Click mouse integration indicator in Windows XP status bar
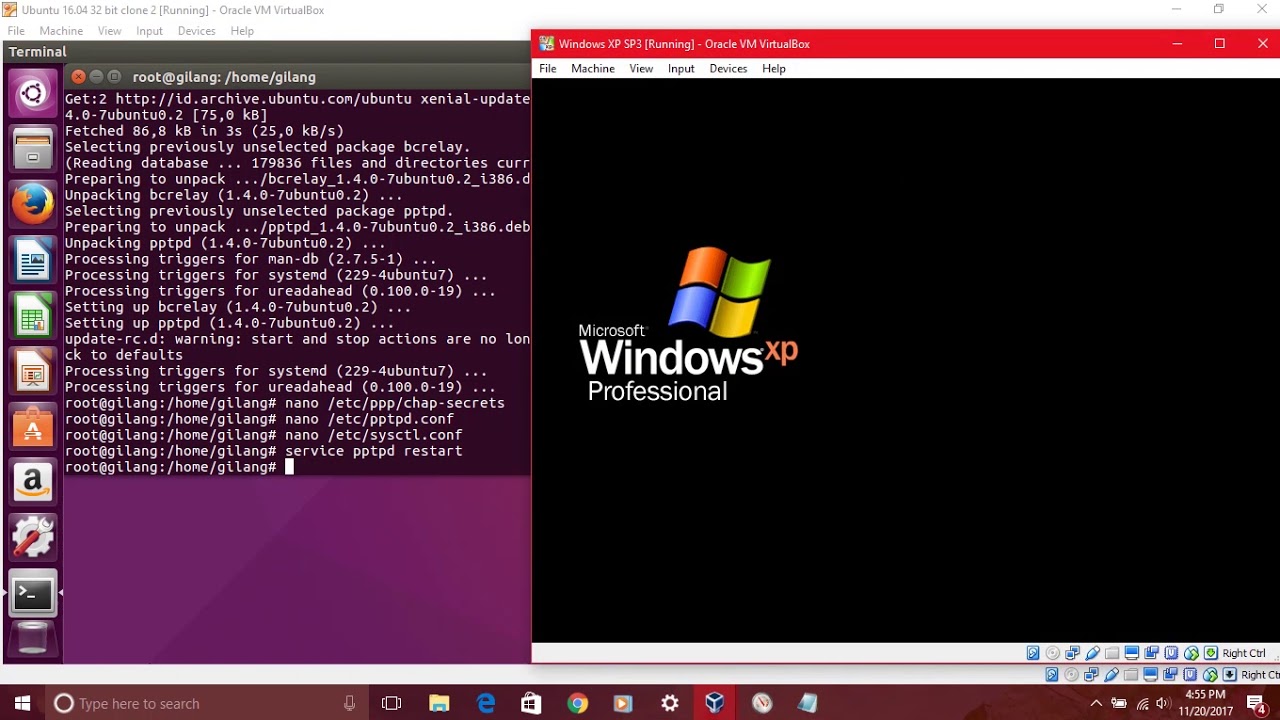This screenshot has height=720, width=1280. click(x=1191, y=653)
